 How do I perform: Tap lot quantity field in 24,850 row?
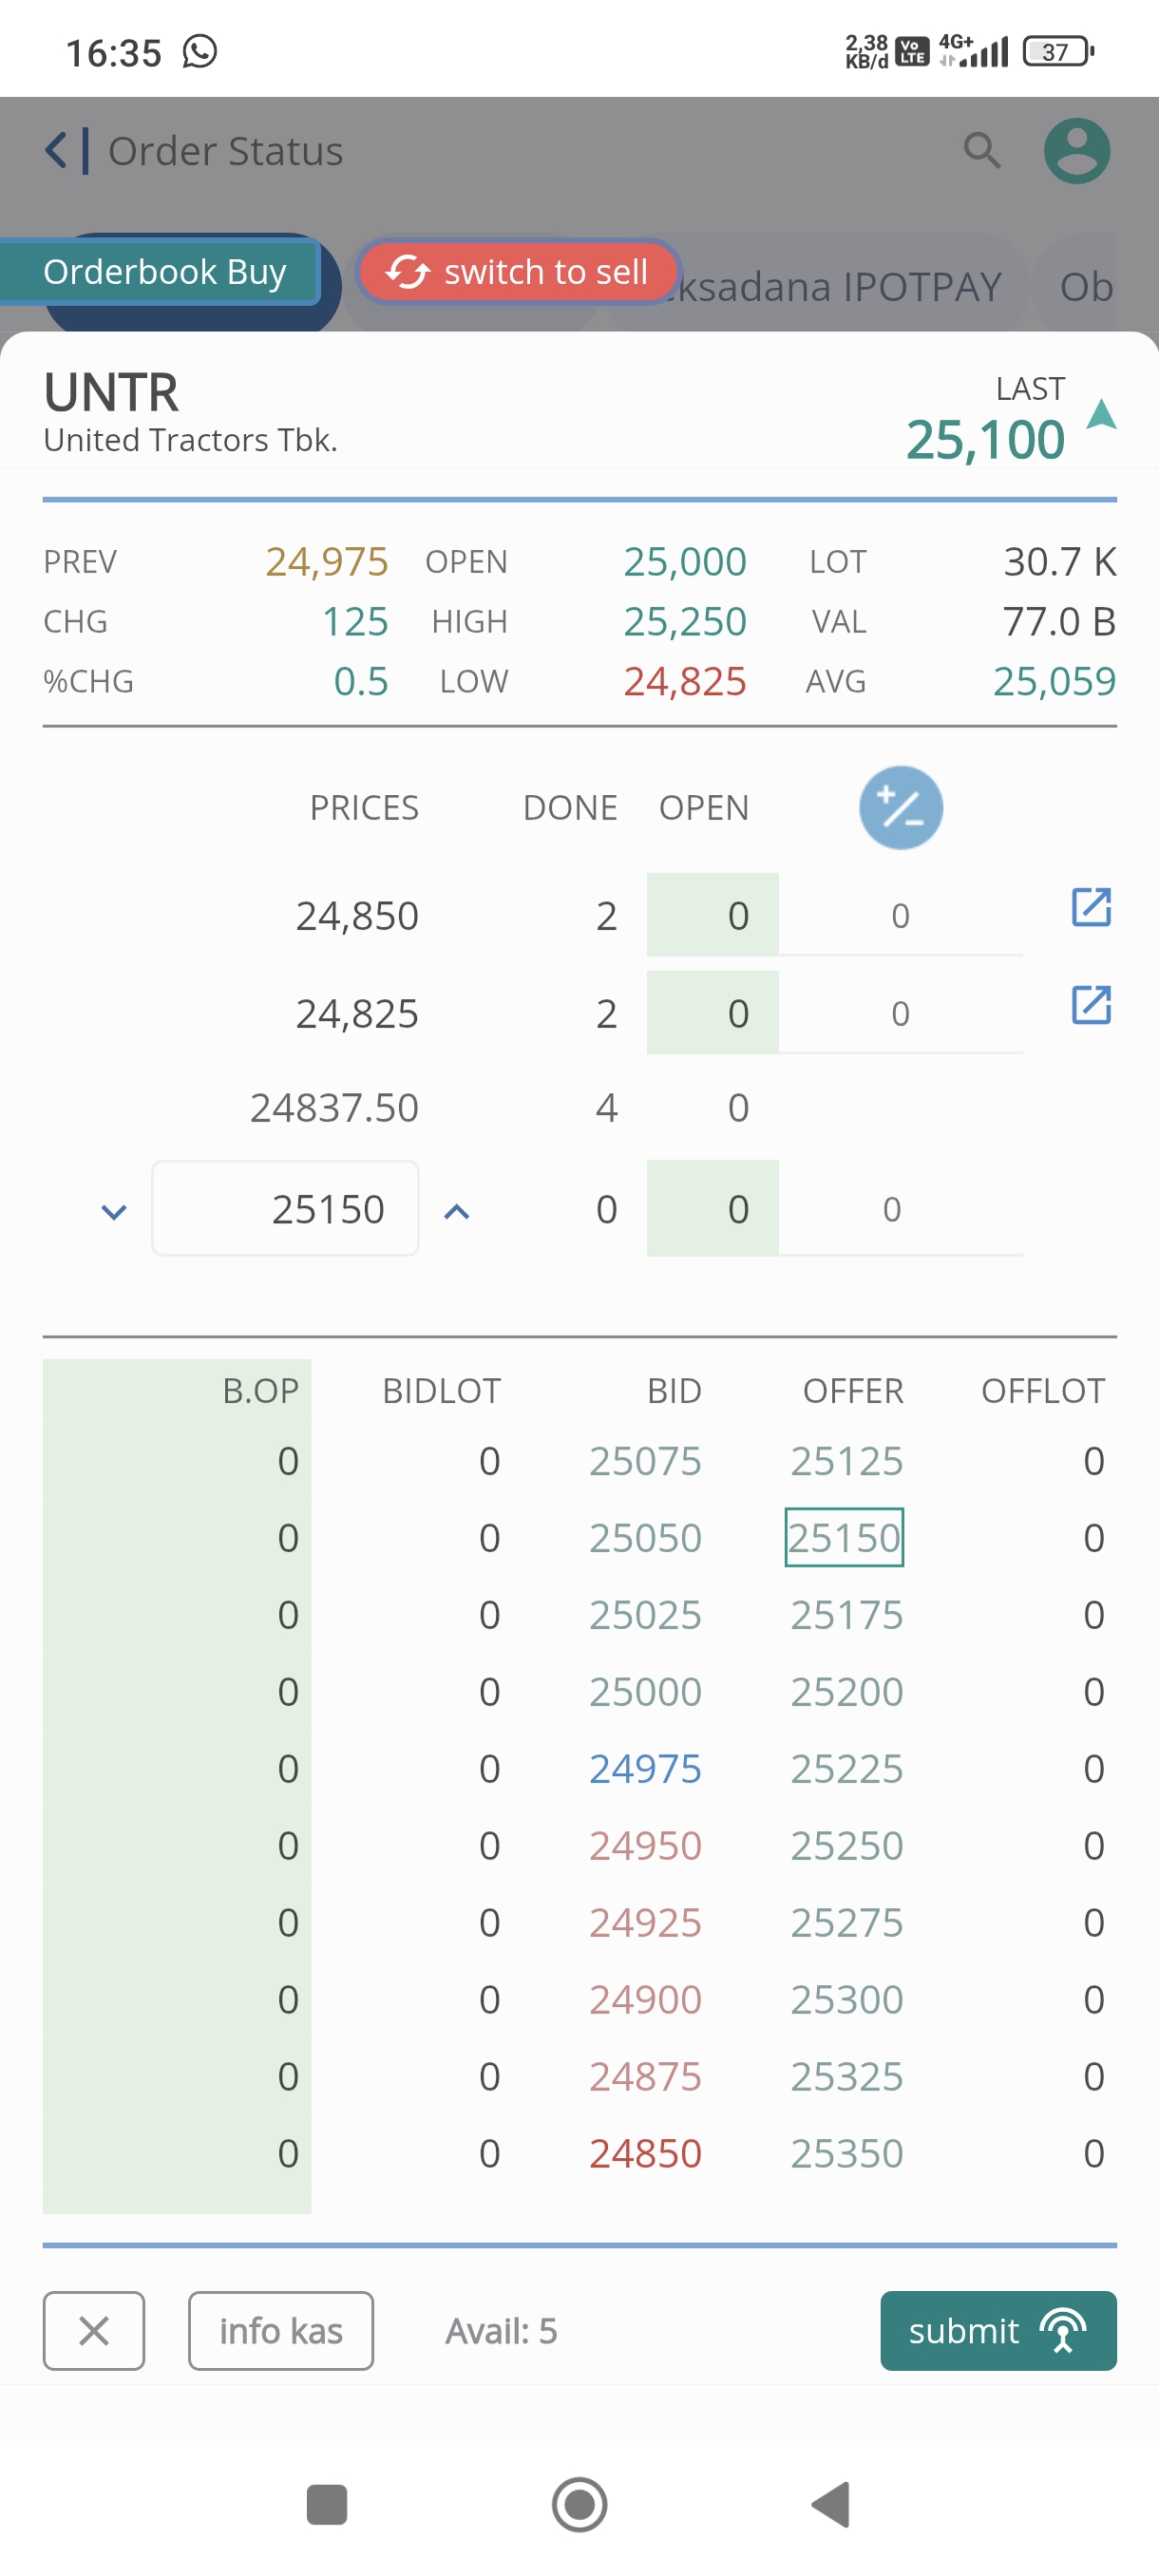[899, 915]
